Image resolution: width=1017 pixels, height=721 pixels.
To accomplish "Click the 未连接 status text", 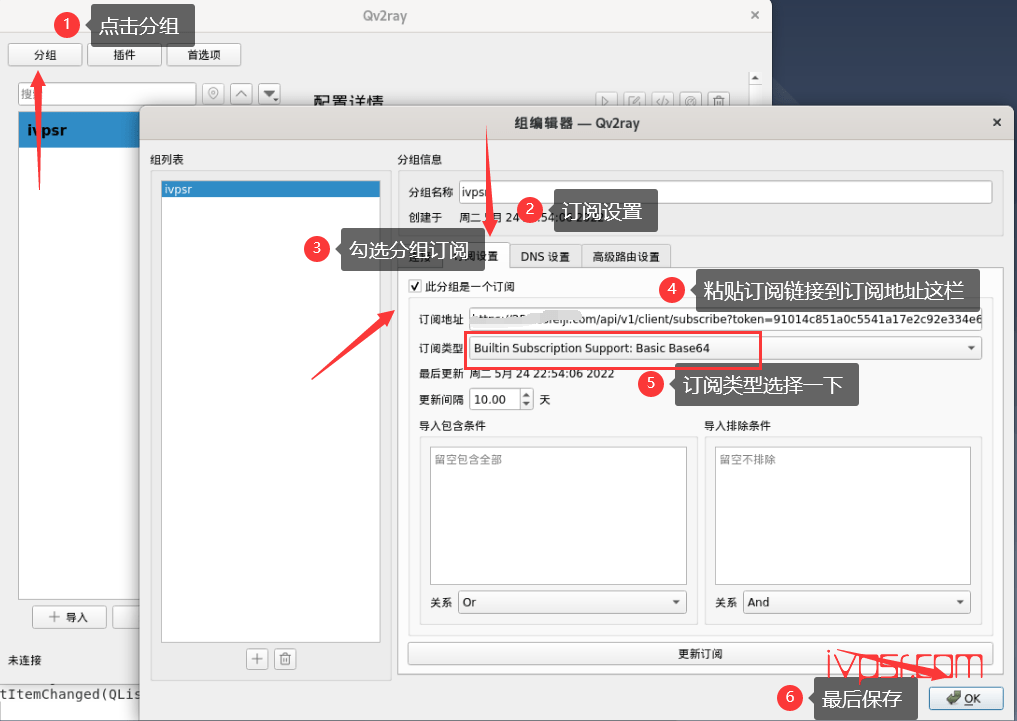I will tap(25, 660).
